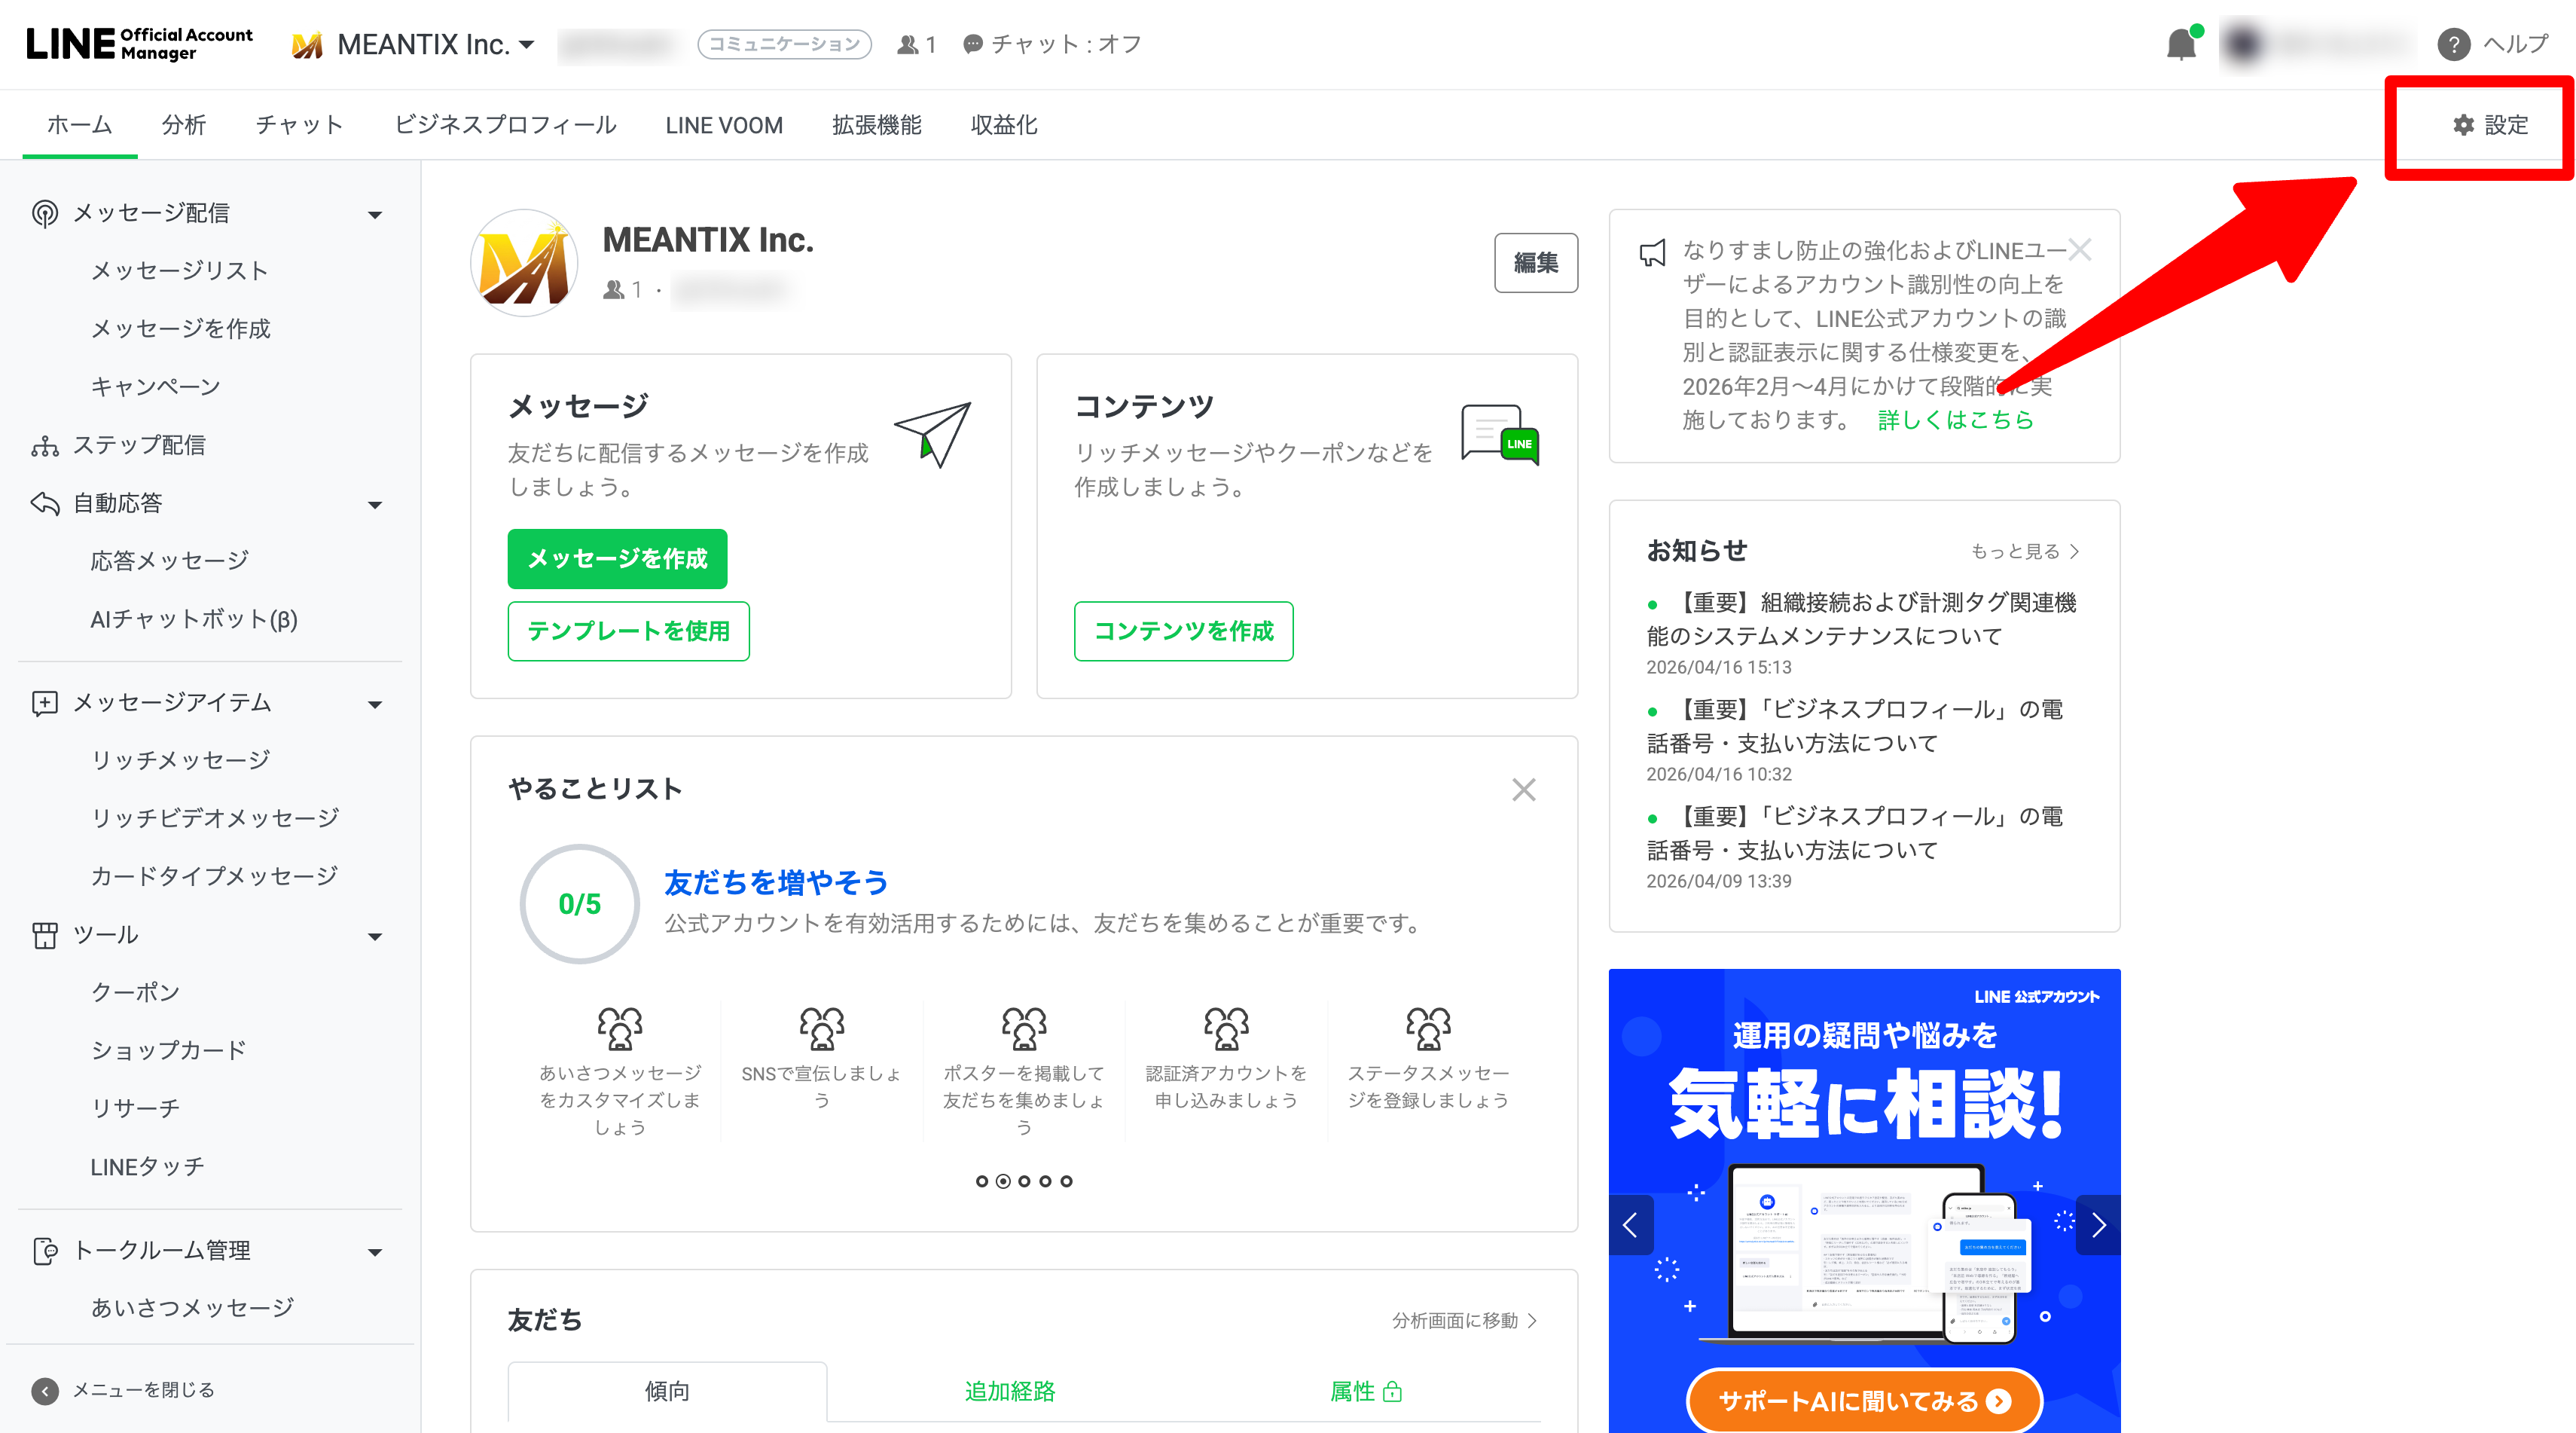This screenshot has width=2576, height=1433.
Task: Switch to the ホーム tab
Action: pos(79,125)
